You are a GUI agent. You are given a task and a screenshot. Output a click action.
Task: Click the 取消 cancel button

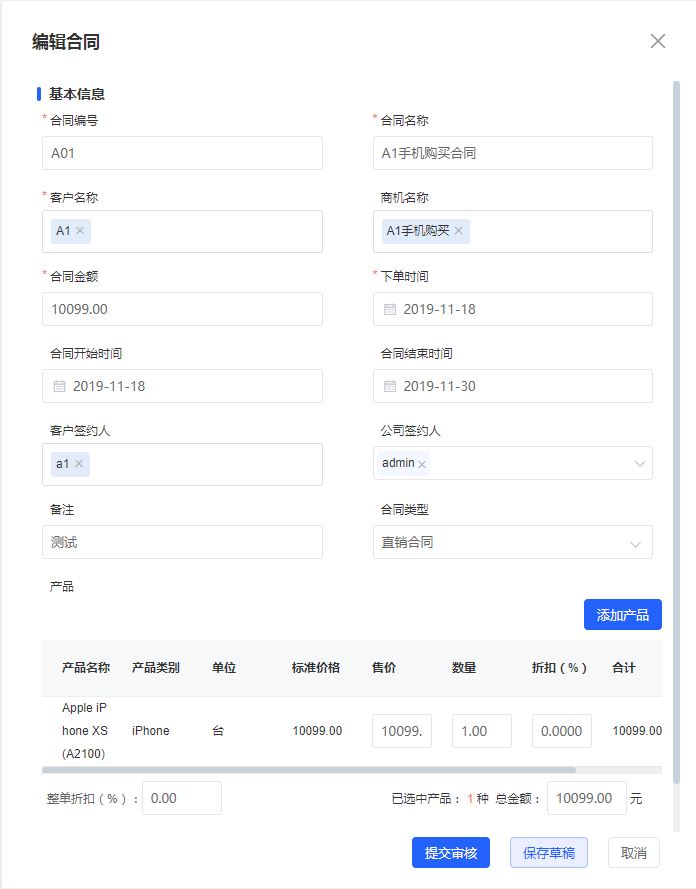(633, 853)
